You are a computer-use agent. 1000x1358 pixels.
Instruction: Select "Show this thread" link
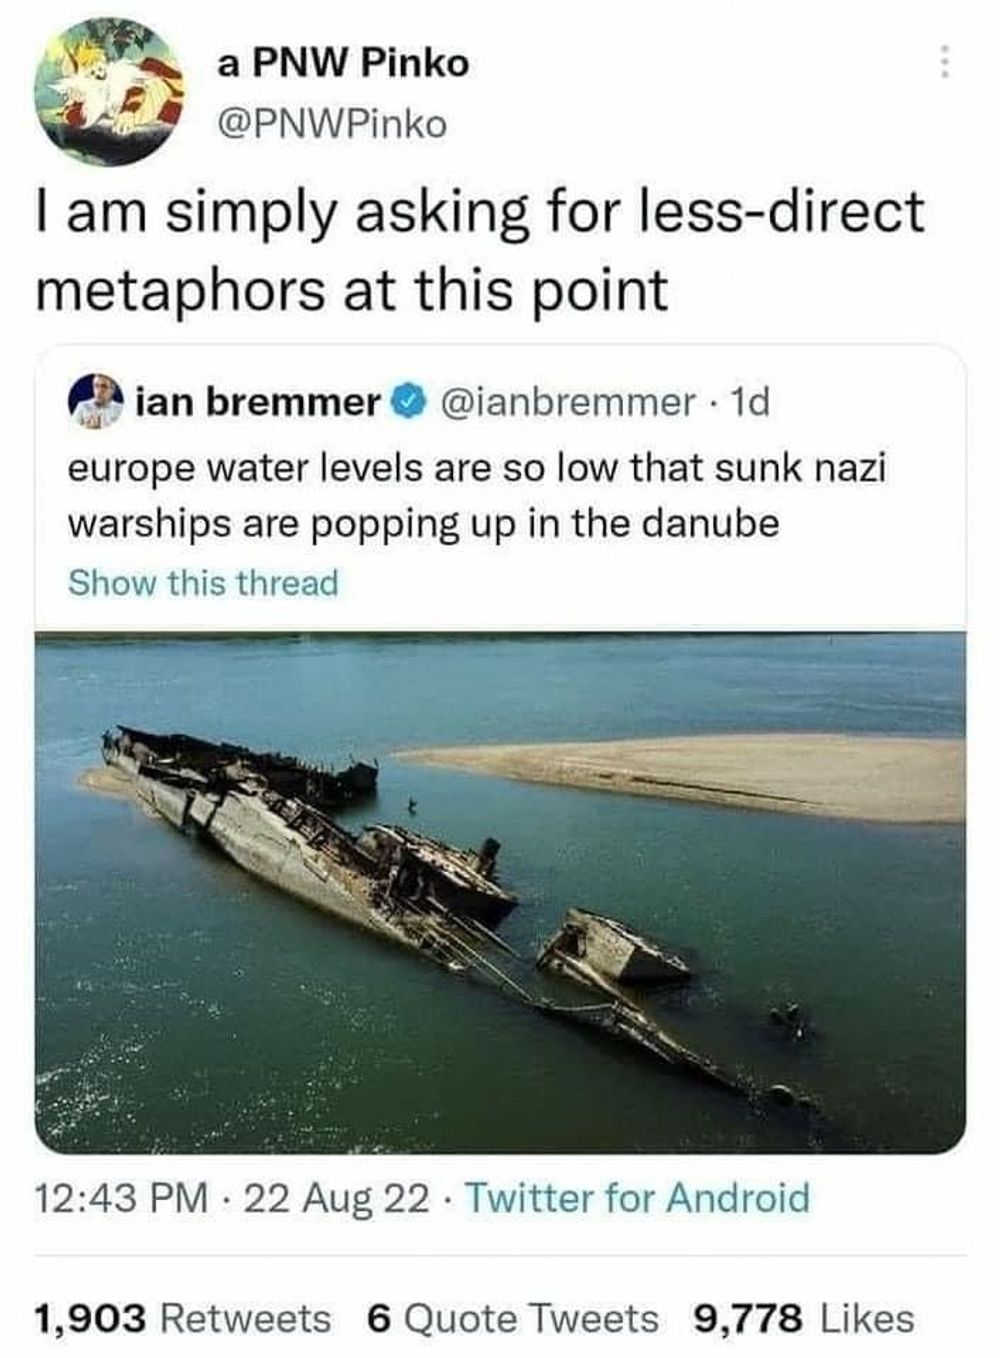click(x=203, y=582)
